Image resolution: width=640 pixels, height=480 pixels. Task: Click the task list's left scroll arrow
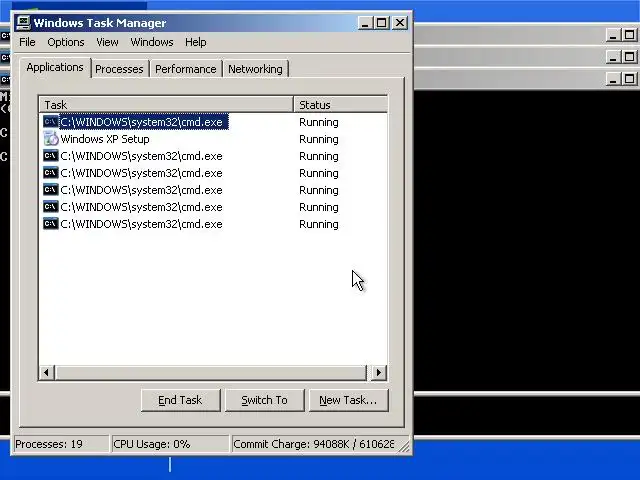[47, 372]
